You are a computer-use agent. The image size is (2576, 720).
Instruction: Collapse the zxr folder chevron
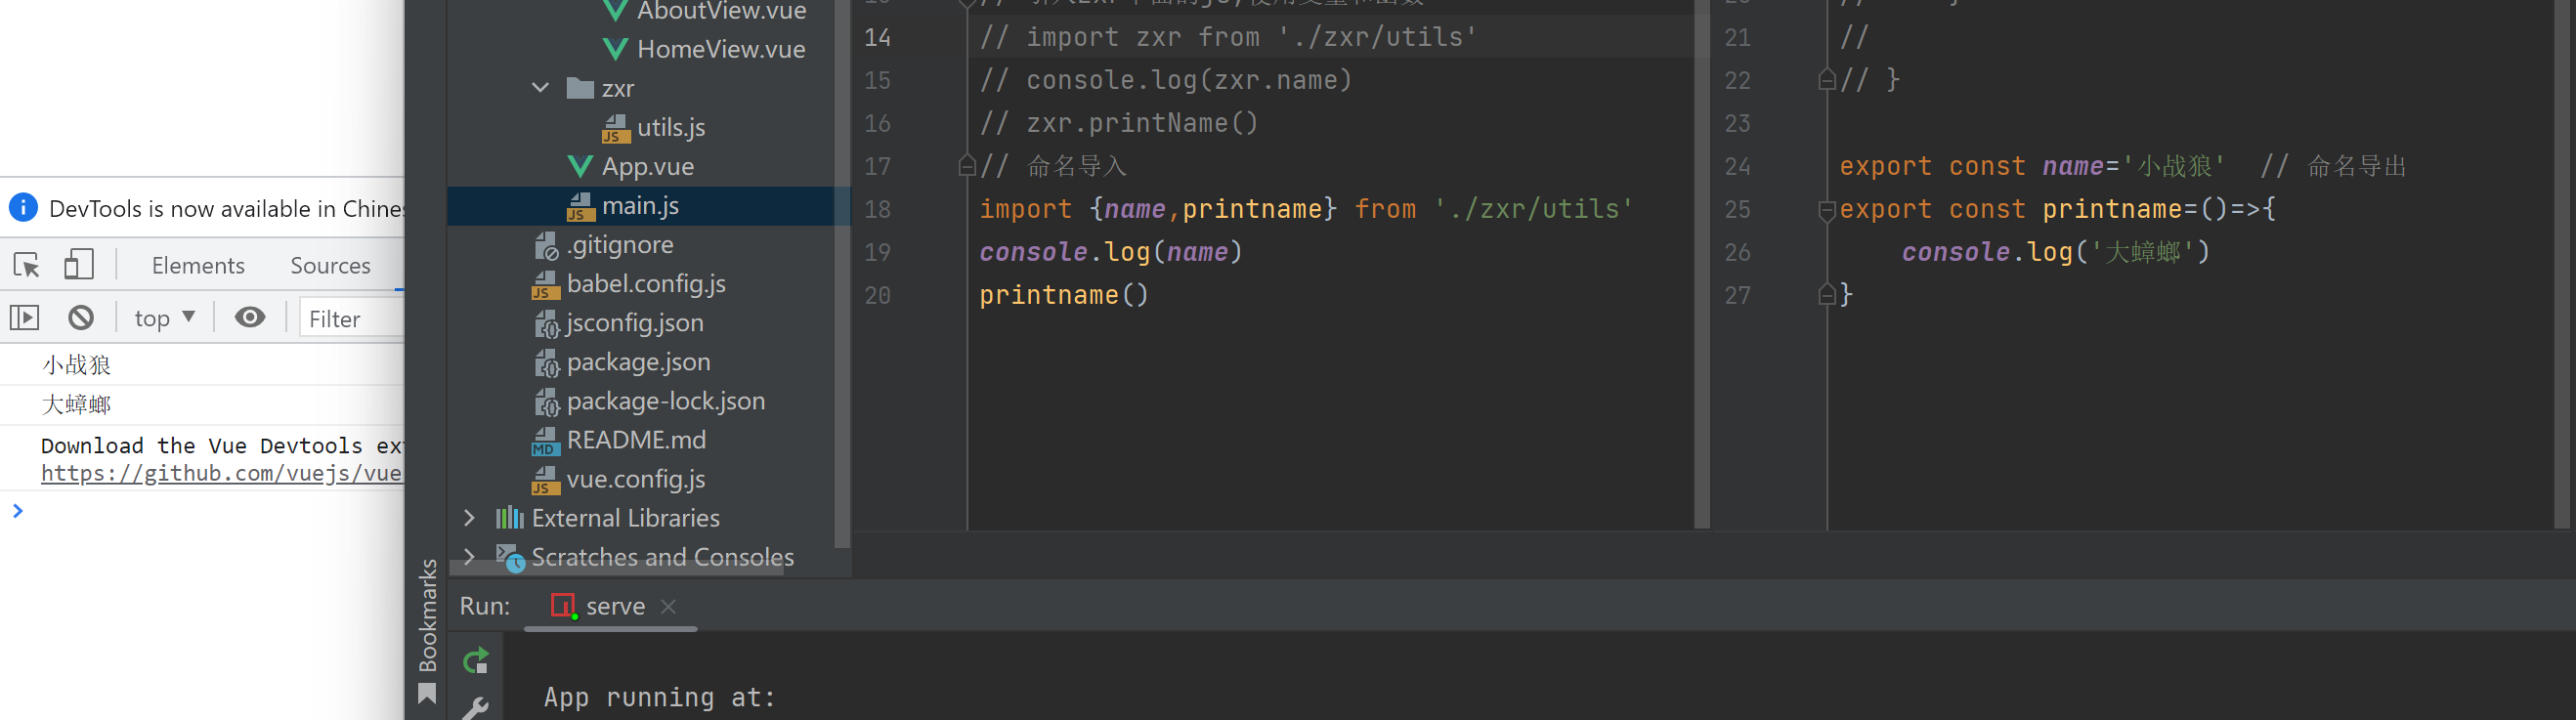click(540, 88)
